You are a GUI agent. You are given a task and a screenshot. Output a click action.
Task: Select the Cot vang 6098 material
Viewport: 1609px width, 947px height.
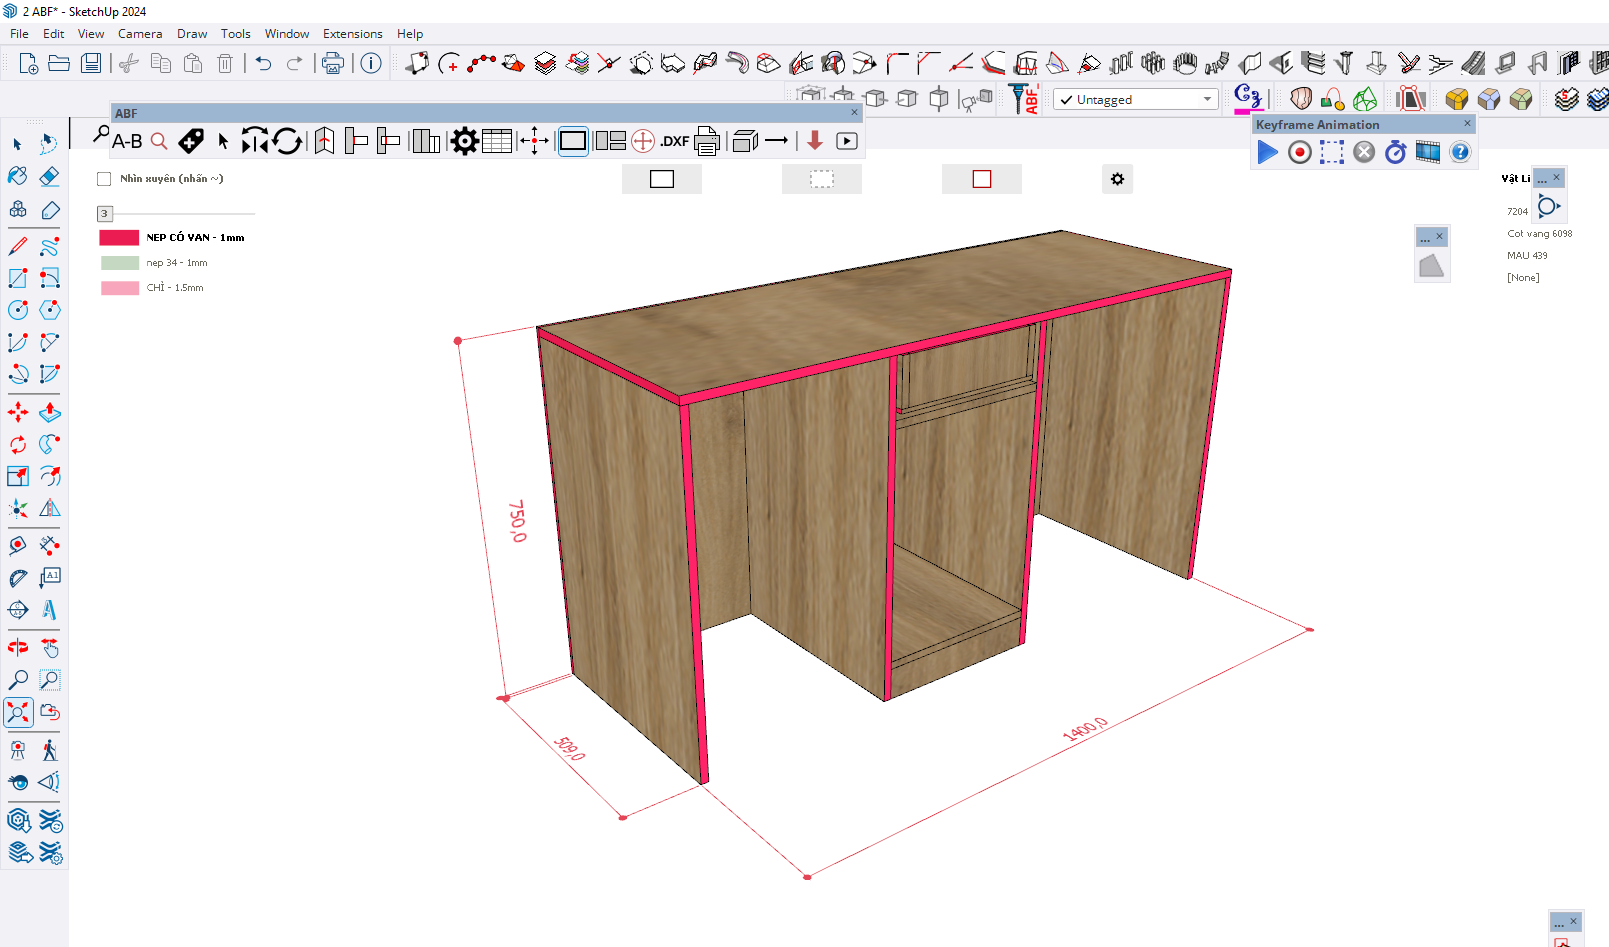click(x=1539, y=234)
